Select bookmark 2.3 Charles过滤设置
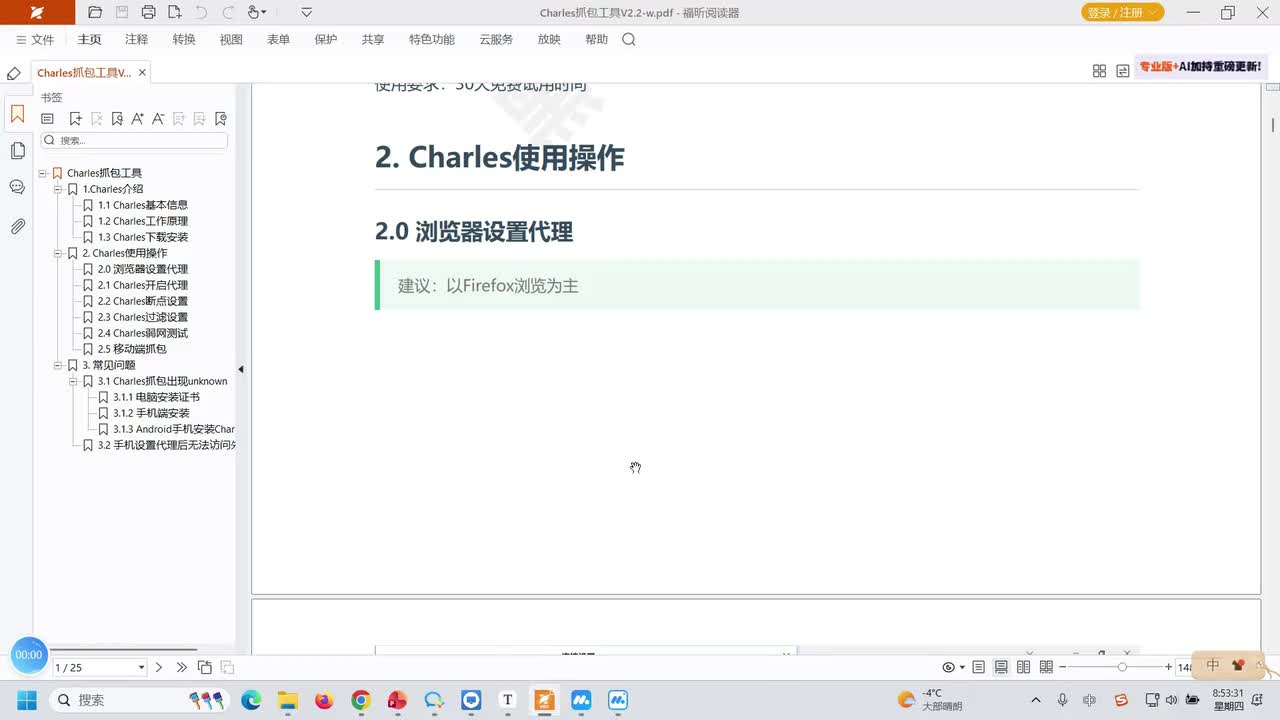Image resolution: width=1280 pixels, height=720 pixels. click(142, 317)
